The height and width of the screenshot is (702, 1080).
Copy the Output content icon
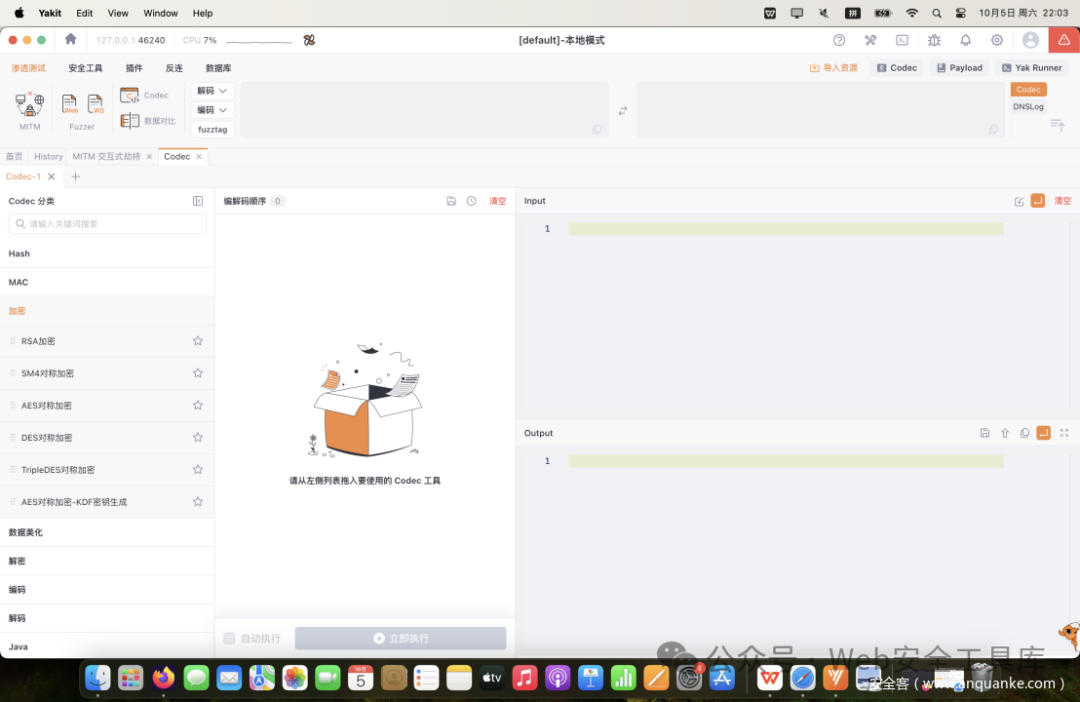(x=1025, y=433)
